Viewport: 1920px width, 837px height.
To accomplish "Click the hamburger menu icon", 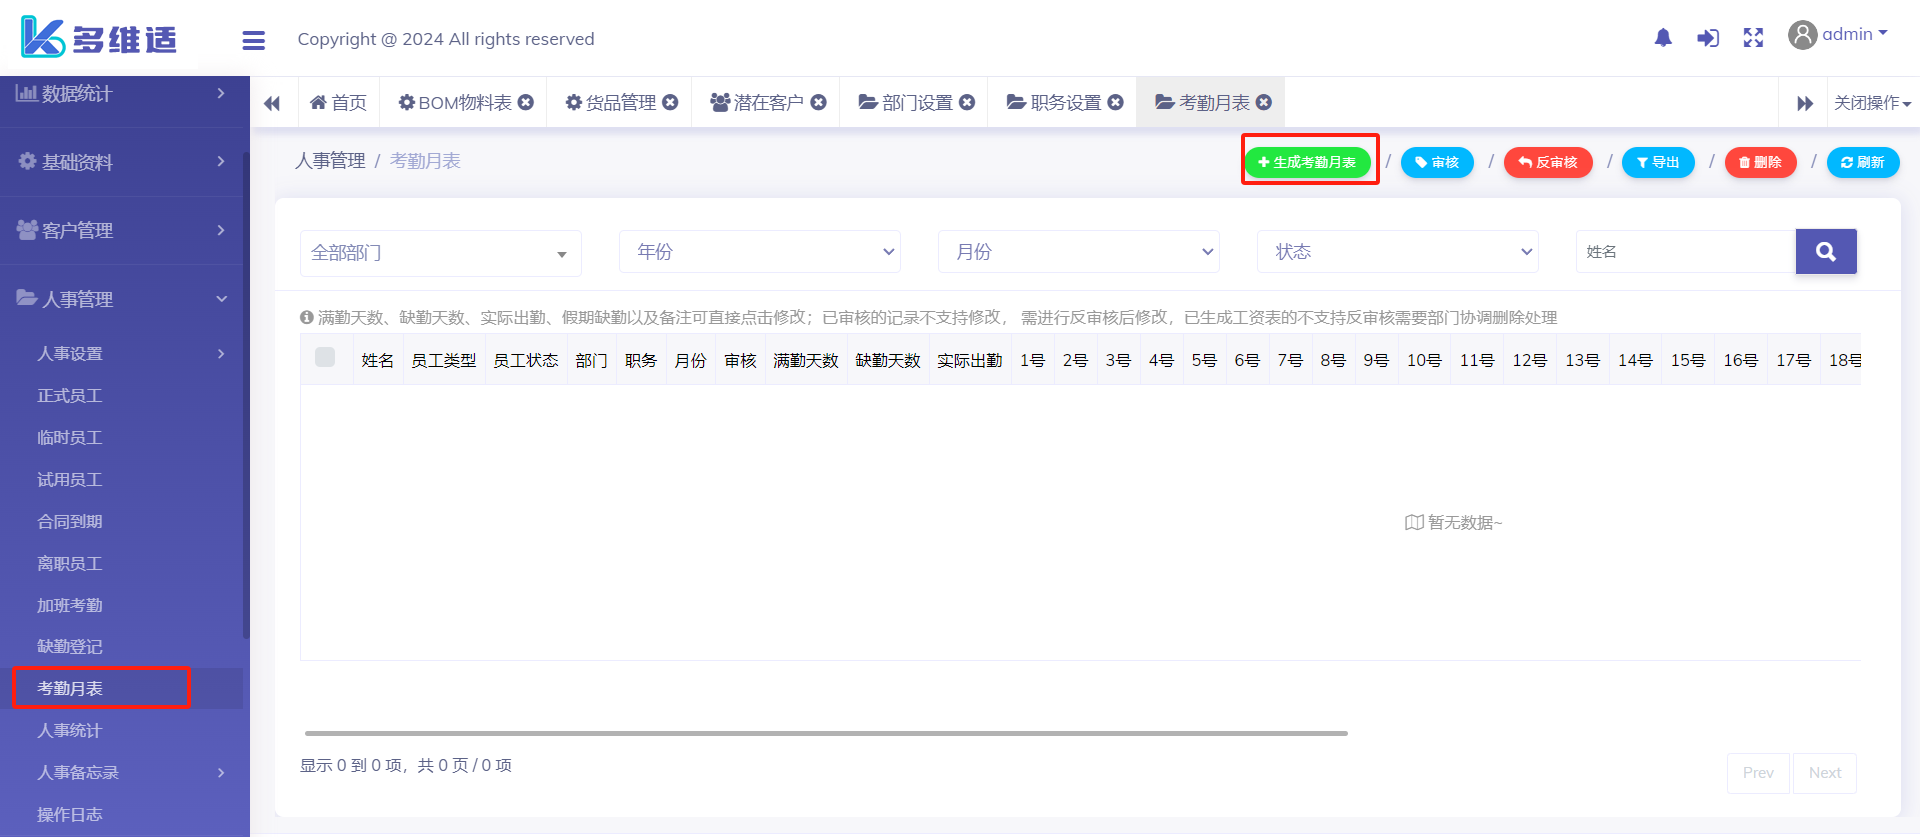I will point(254,40).
